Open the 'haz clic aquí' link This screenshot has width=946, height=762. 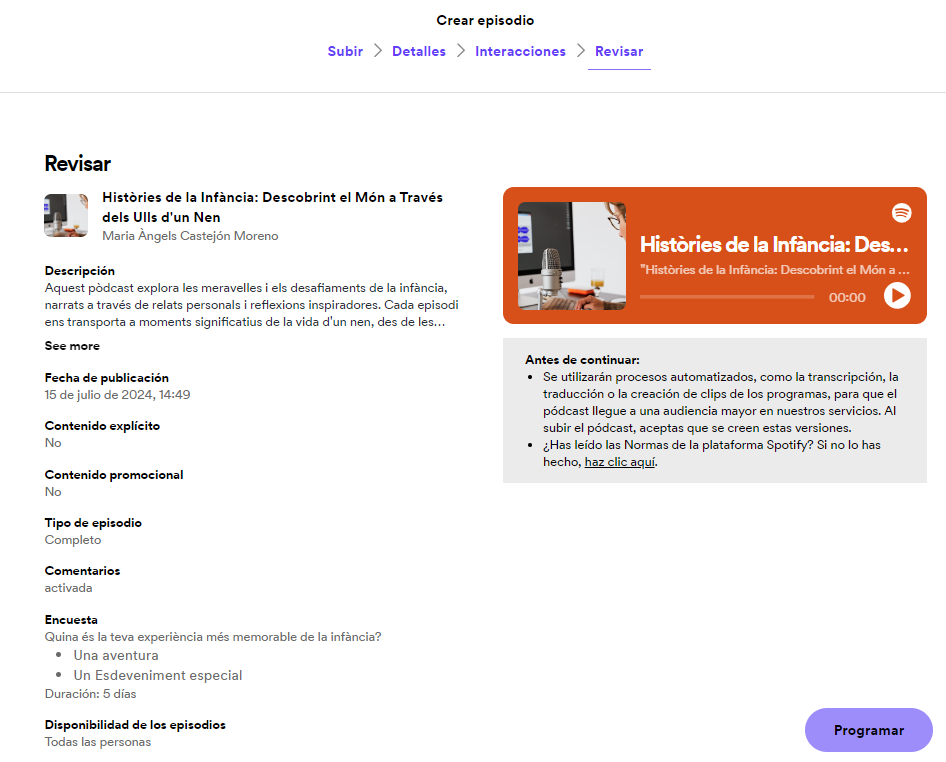620,462
